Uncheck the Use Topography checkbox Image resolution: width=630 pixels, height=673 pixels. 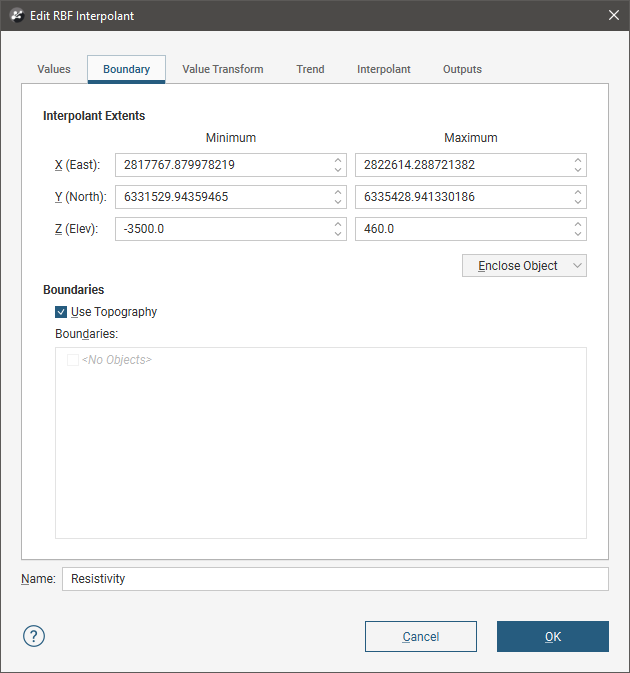pos(62,312)
